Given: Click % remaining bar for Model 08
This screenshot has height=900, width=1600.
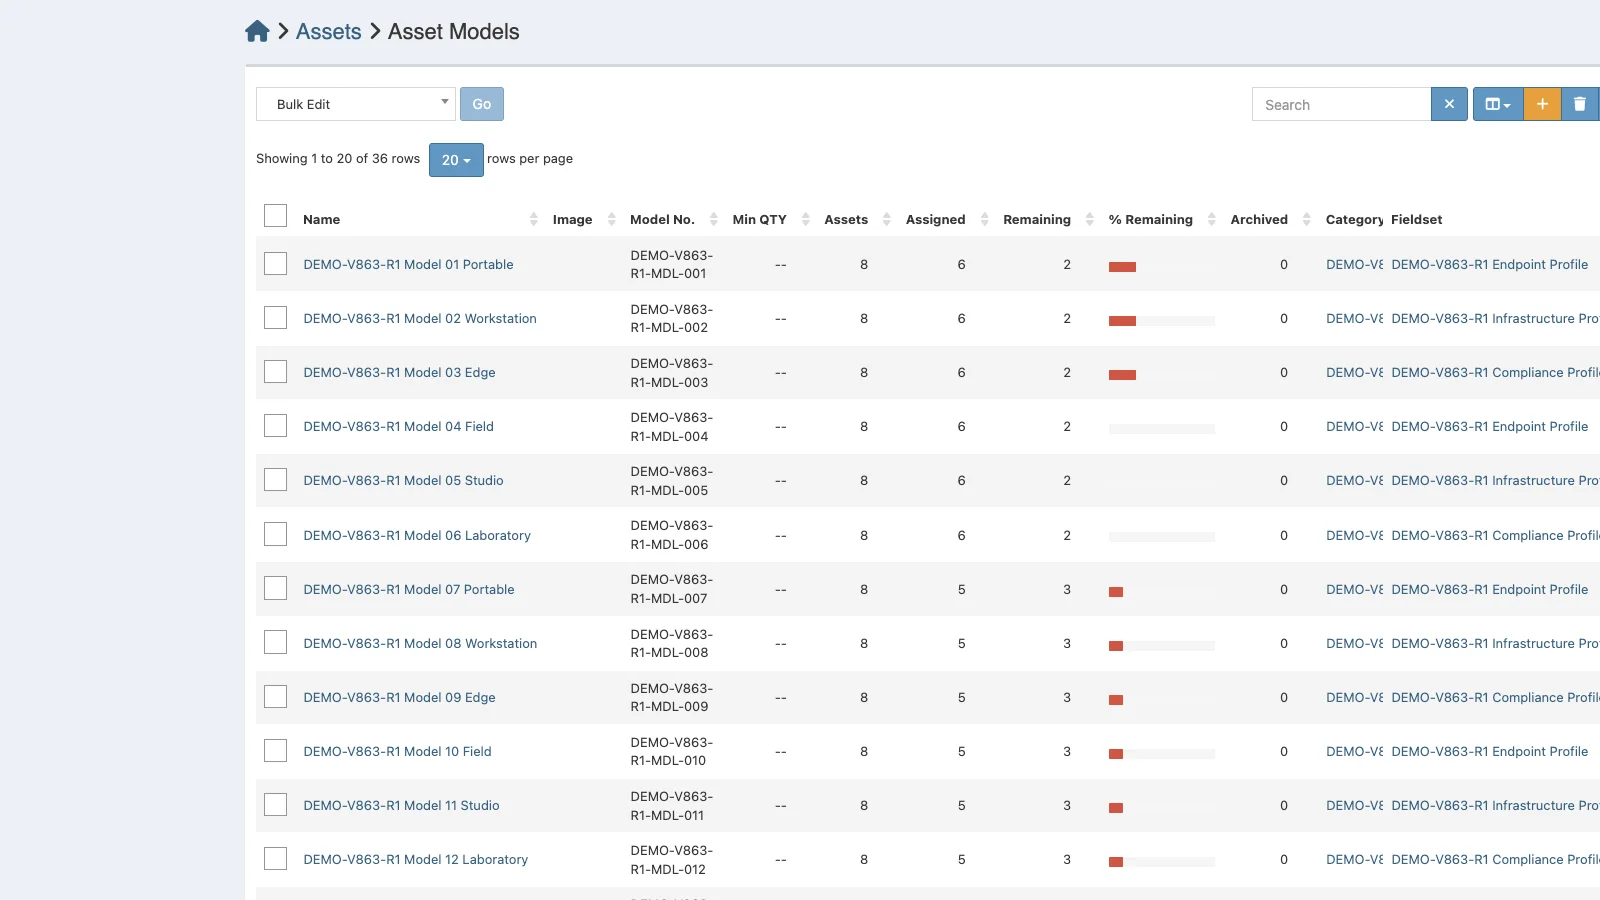Looking at the screenshot, I should coord(1161,646).
